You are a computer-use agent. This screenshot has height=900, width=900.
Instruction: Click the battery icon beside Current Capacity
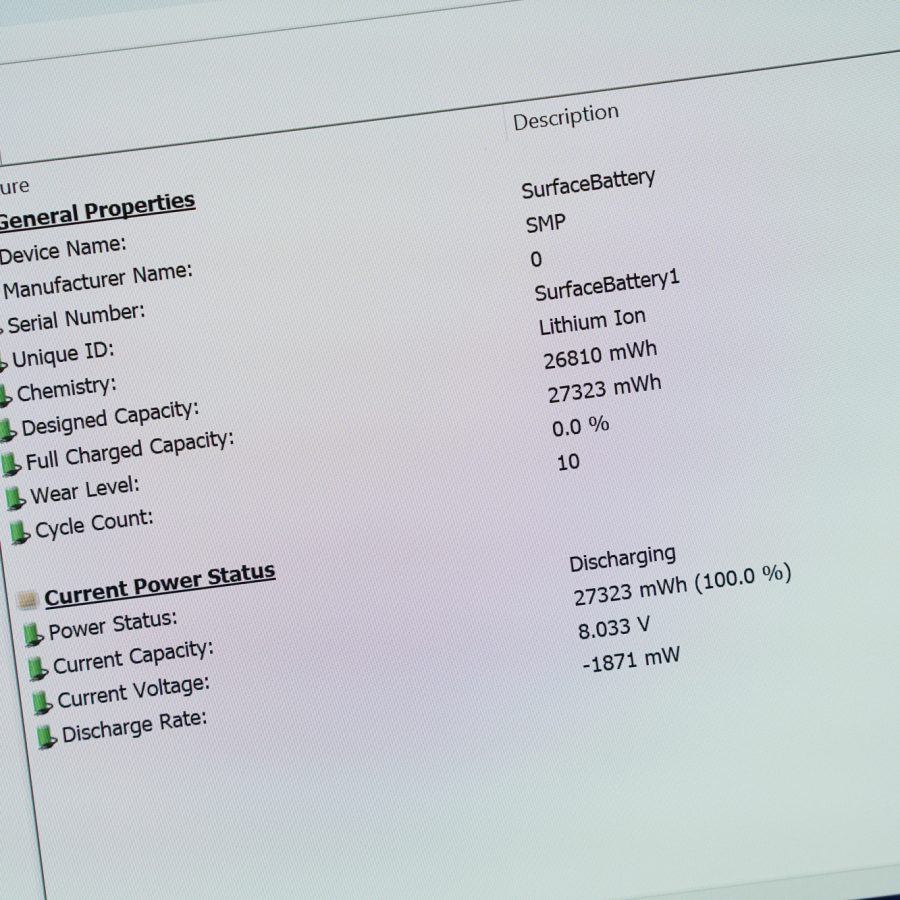pyautogui.click(x=38, y=669)
